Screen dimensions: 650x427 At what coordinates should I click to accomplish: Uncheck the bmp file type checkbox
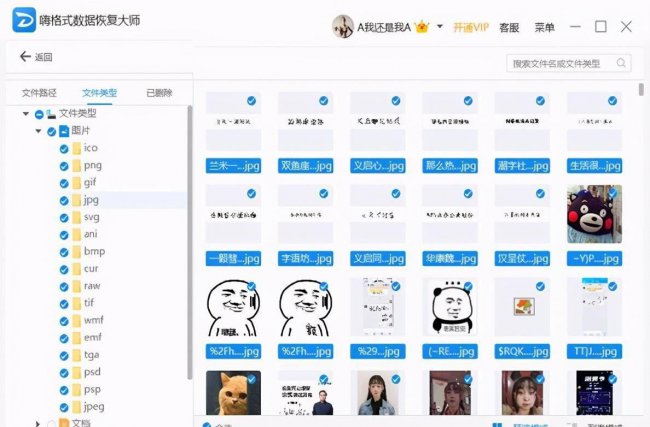point(64,252)
